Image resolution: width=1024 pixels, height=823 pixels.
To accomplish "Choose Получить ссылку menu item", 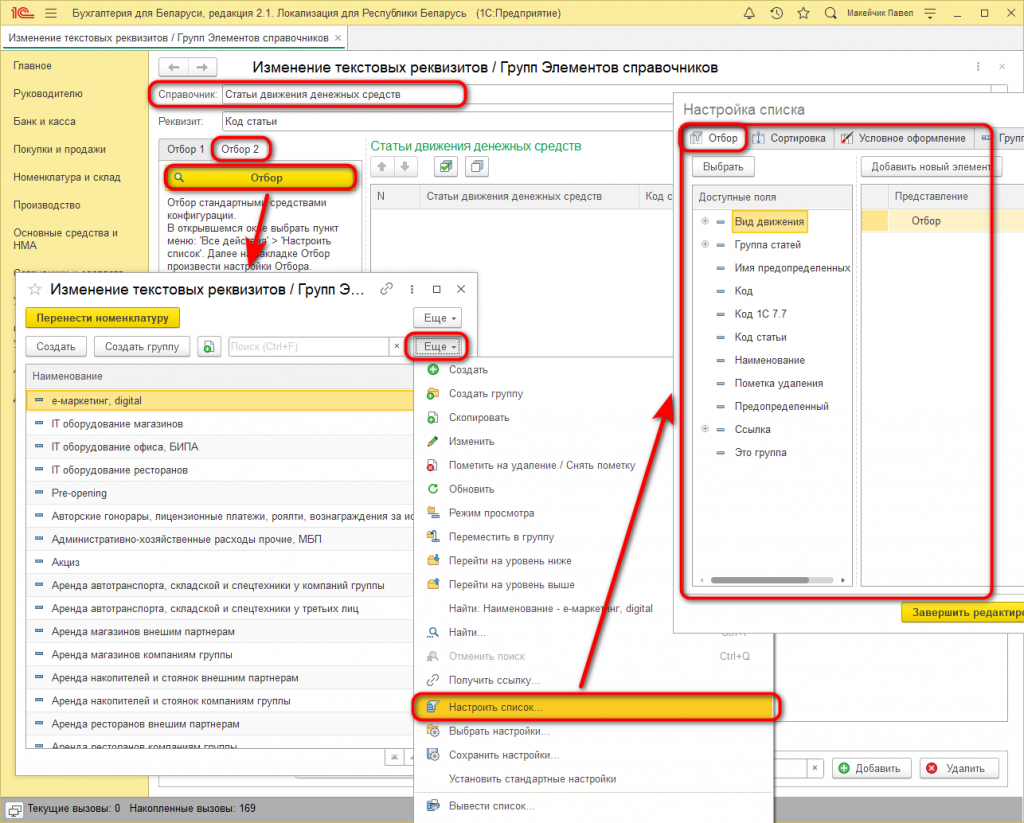I will [x=594, y=681].
